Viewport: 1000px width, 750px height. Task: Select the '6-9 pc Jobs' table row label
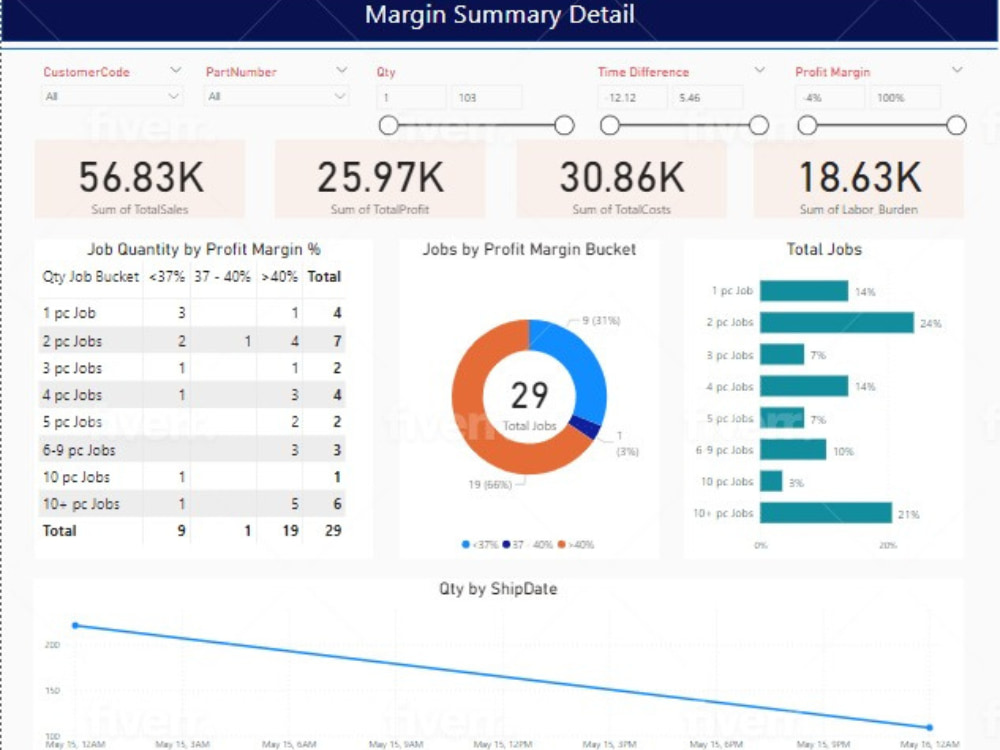(x=79, y=450)
